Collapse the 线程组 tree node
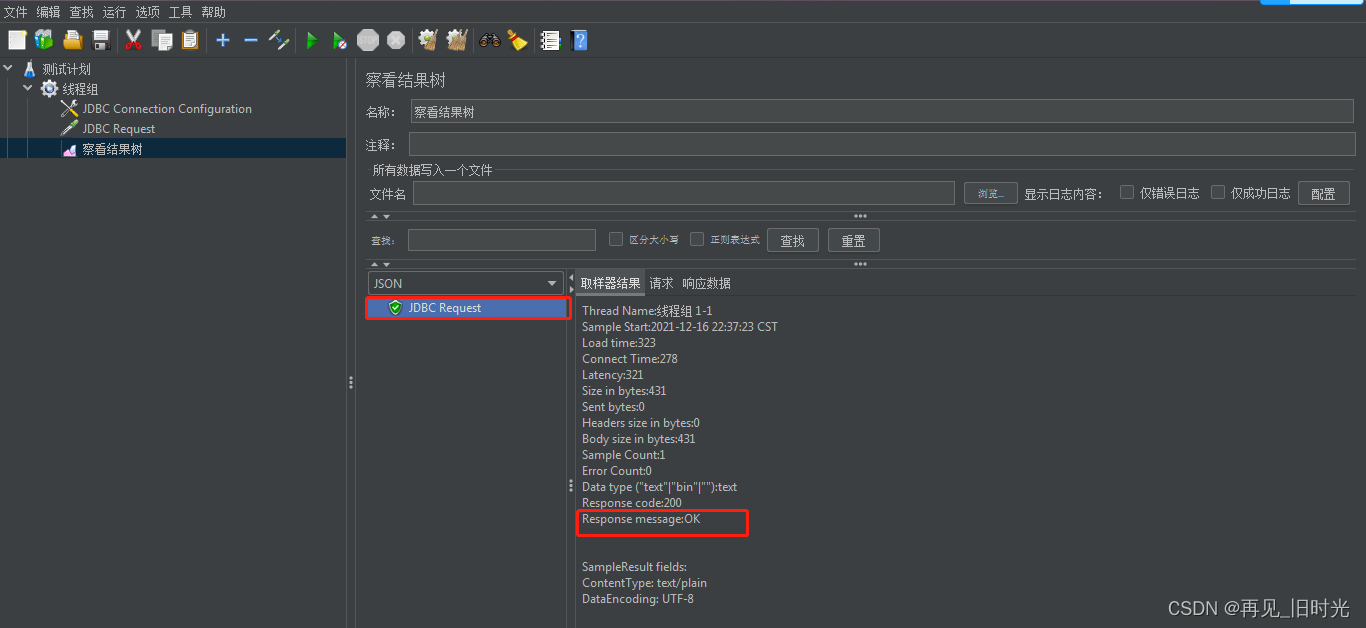The width and height of the screenshot is (1366, 628). pos(27,88)
